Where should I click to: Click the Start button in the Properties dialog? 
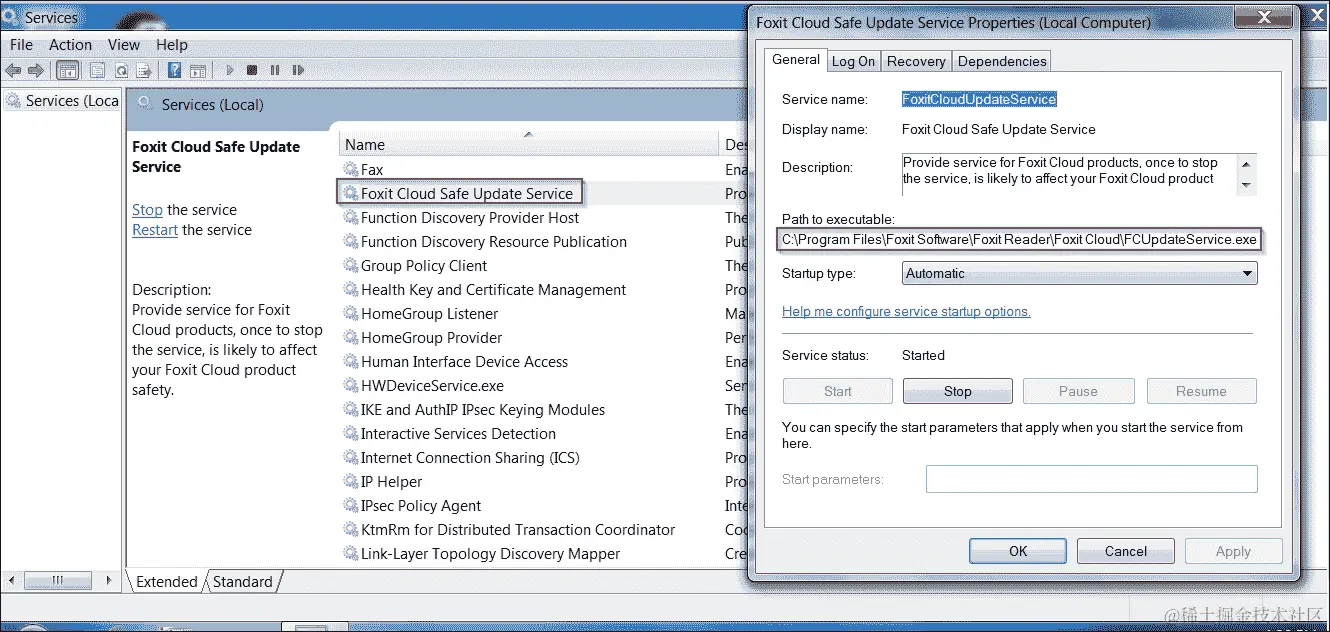point(838,391)
